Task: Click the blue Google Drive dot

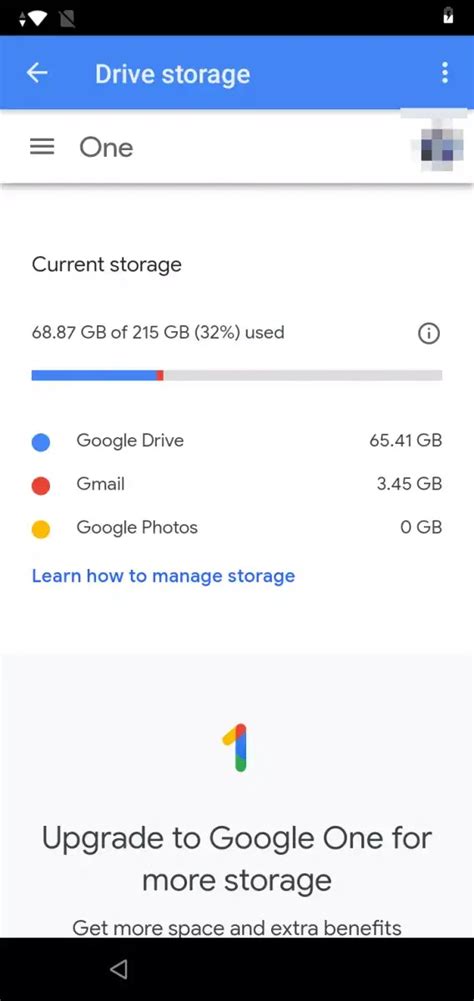Action: pyautogui.click(x=41, y=442)
